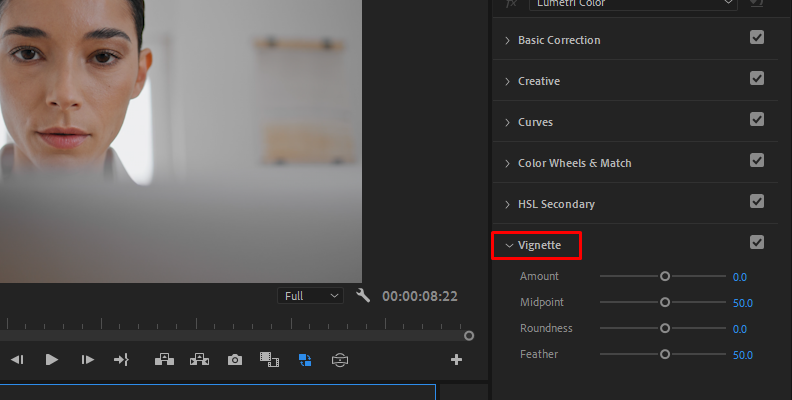Expand the Curves section
This screenshot has height=400, width=792.
[508, 122]
